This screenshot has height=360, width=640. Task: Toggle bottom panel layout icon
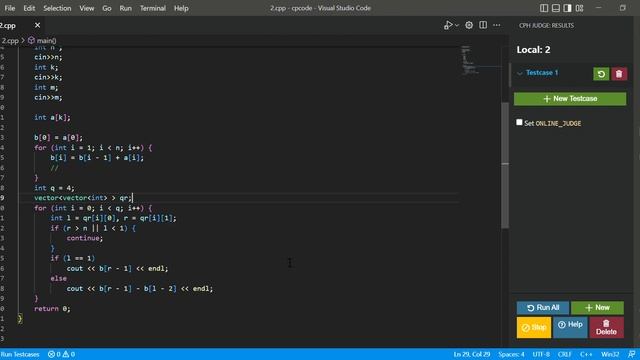coord(556,8)
